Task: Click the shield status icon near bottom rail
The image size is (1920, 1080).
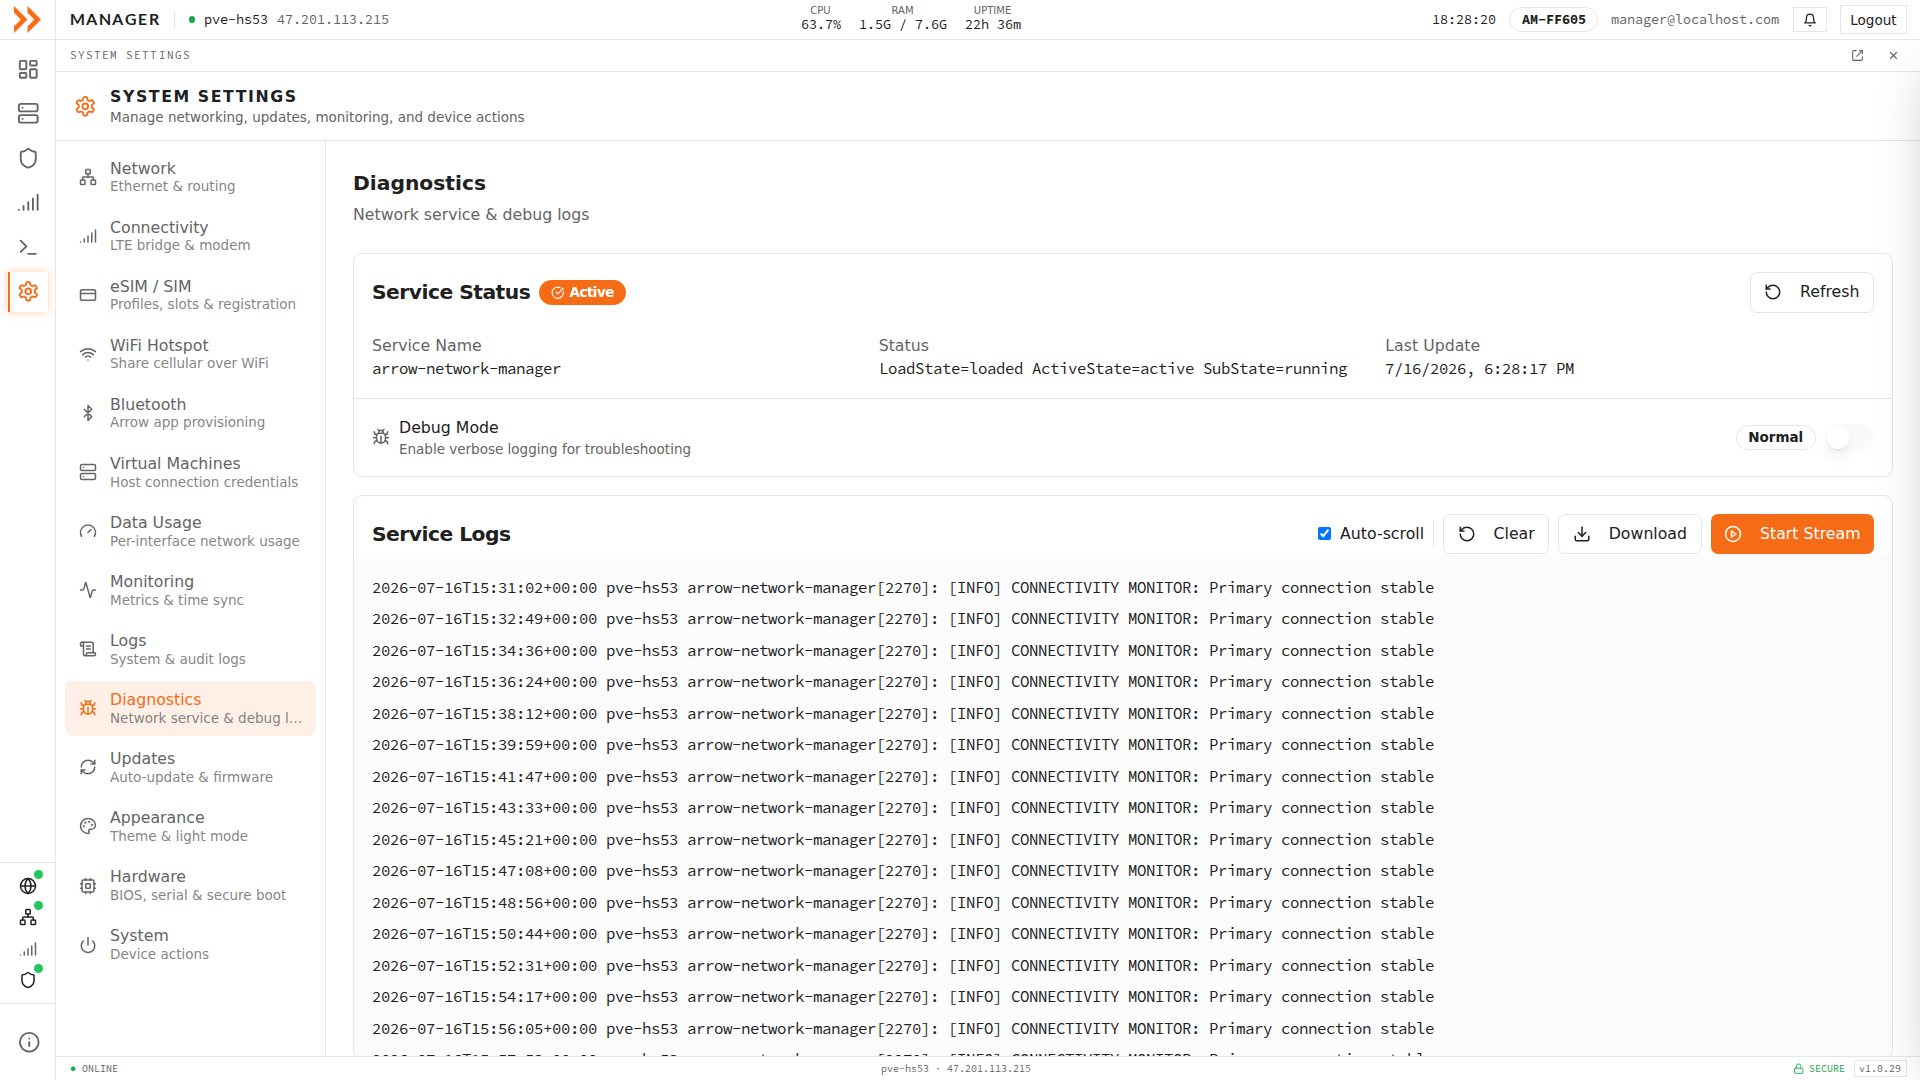Action: pos(28,980)
